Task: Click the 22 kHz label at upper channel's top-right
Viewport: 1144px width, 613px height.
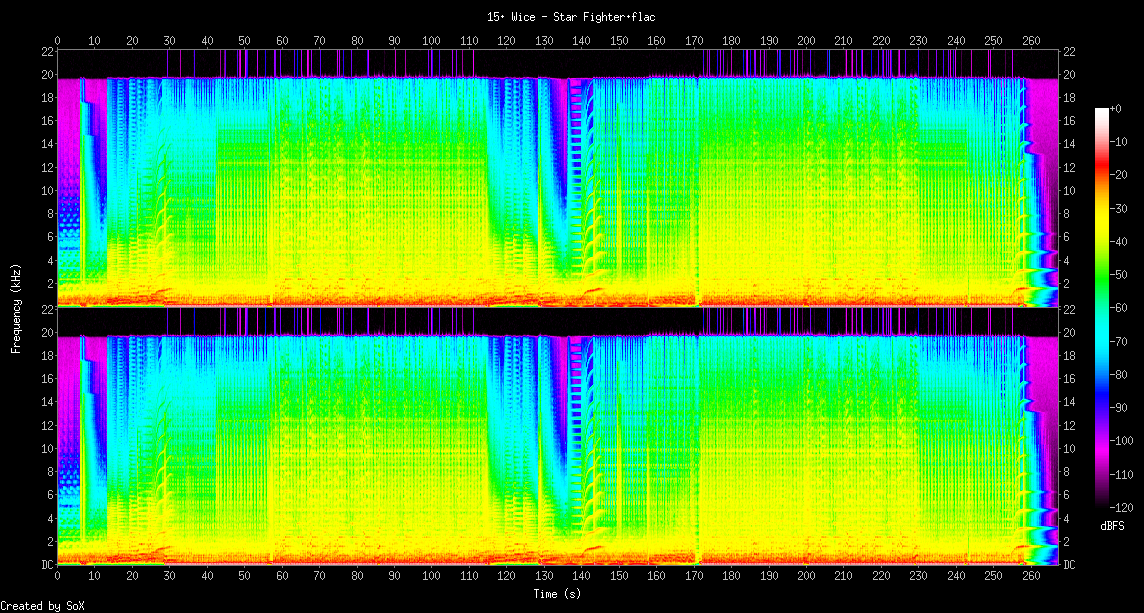Action: point(1068,52)
